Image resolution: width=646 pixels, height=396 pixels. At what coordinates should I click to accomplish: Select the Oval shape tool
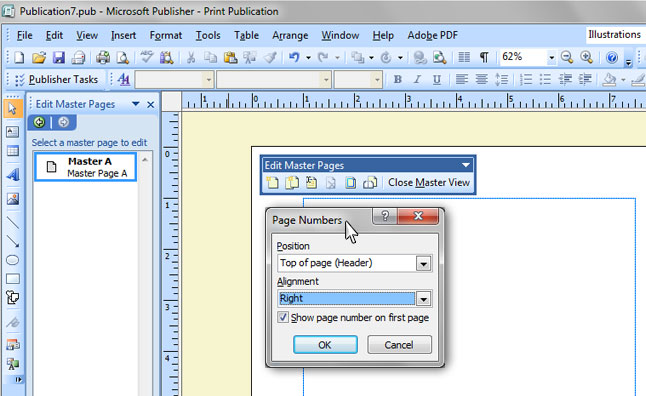tap(13, 260)
